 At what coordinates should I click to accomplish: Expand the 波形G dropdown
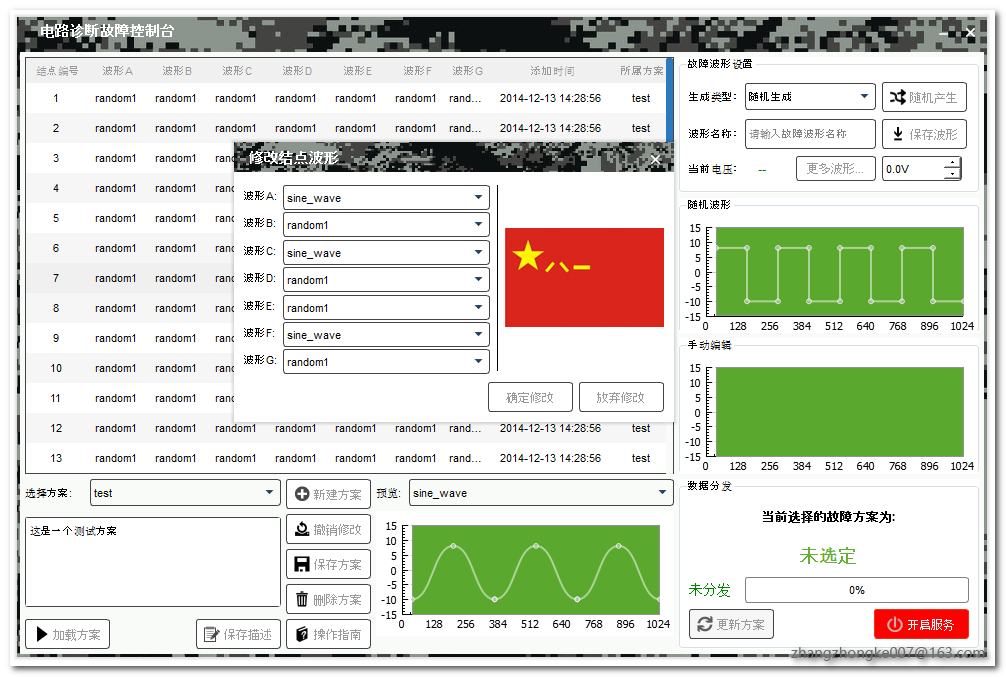pos(386,362)
